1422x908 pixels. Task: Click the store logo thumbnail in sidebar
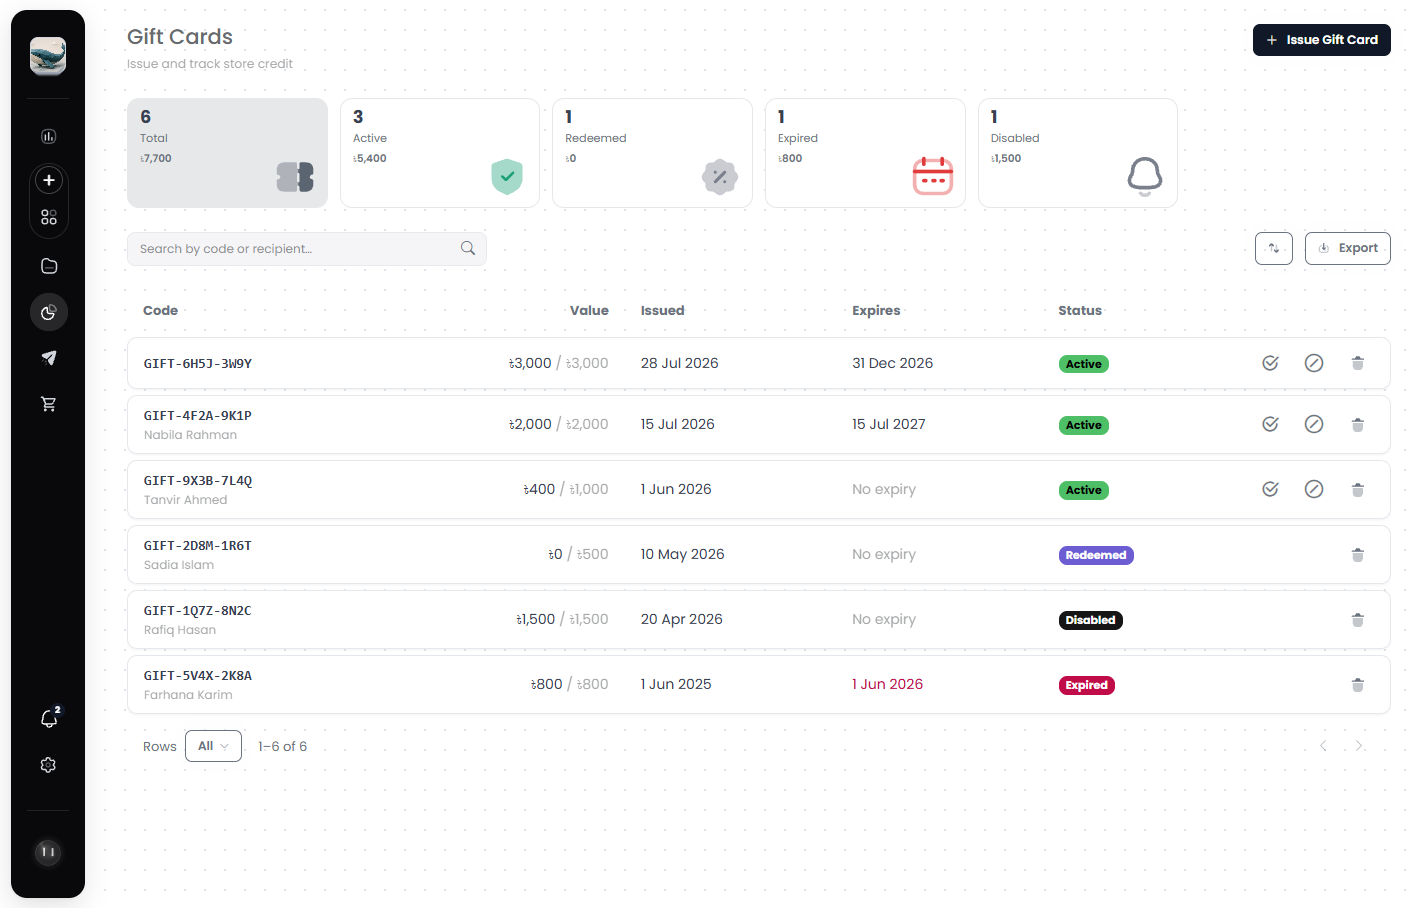click(48, 56)
